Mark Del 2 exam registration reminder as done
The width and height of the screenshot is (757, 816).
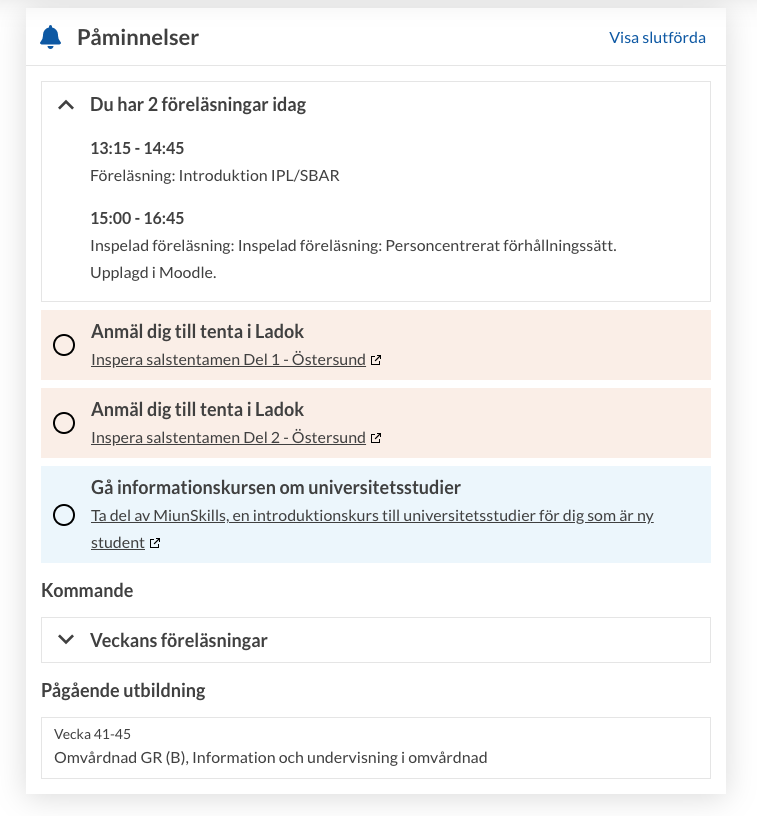pos(64,423)
